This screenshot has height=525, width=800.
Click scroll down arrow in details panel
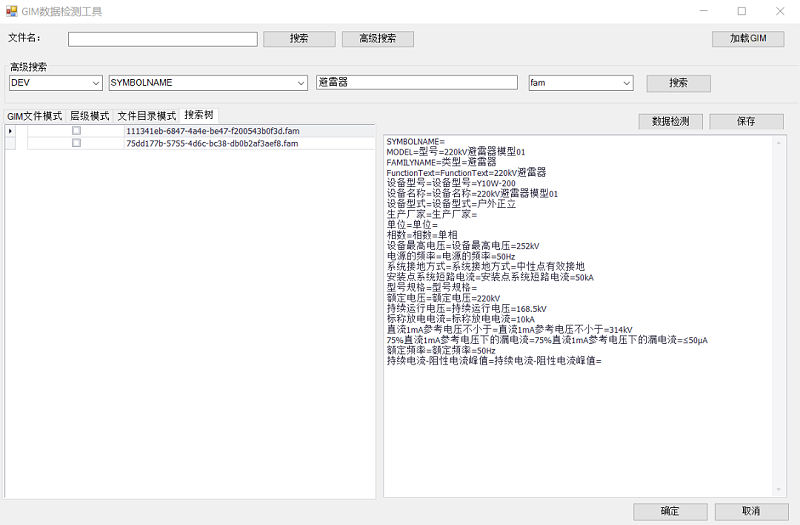779,490
